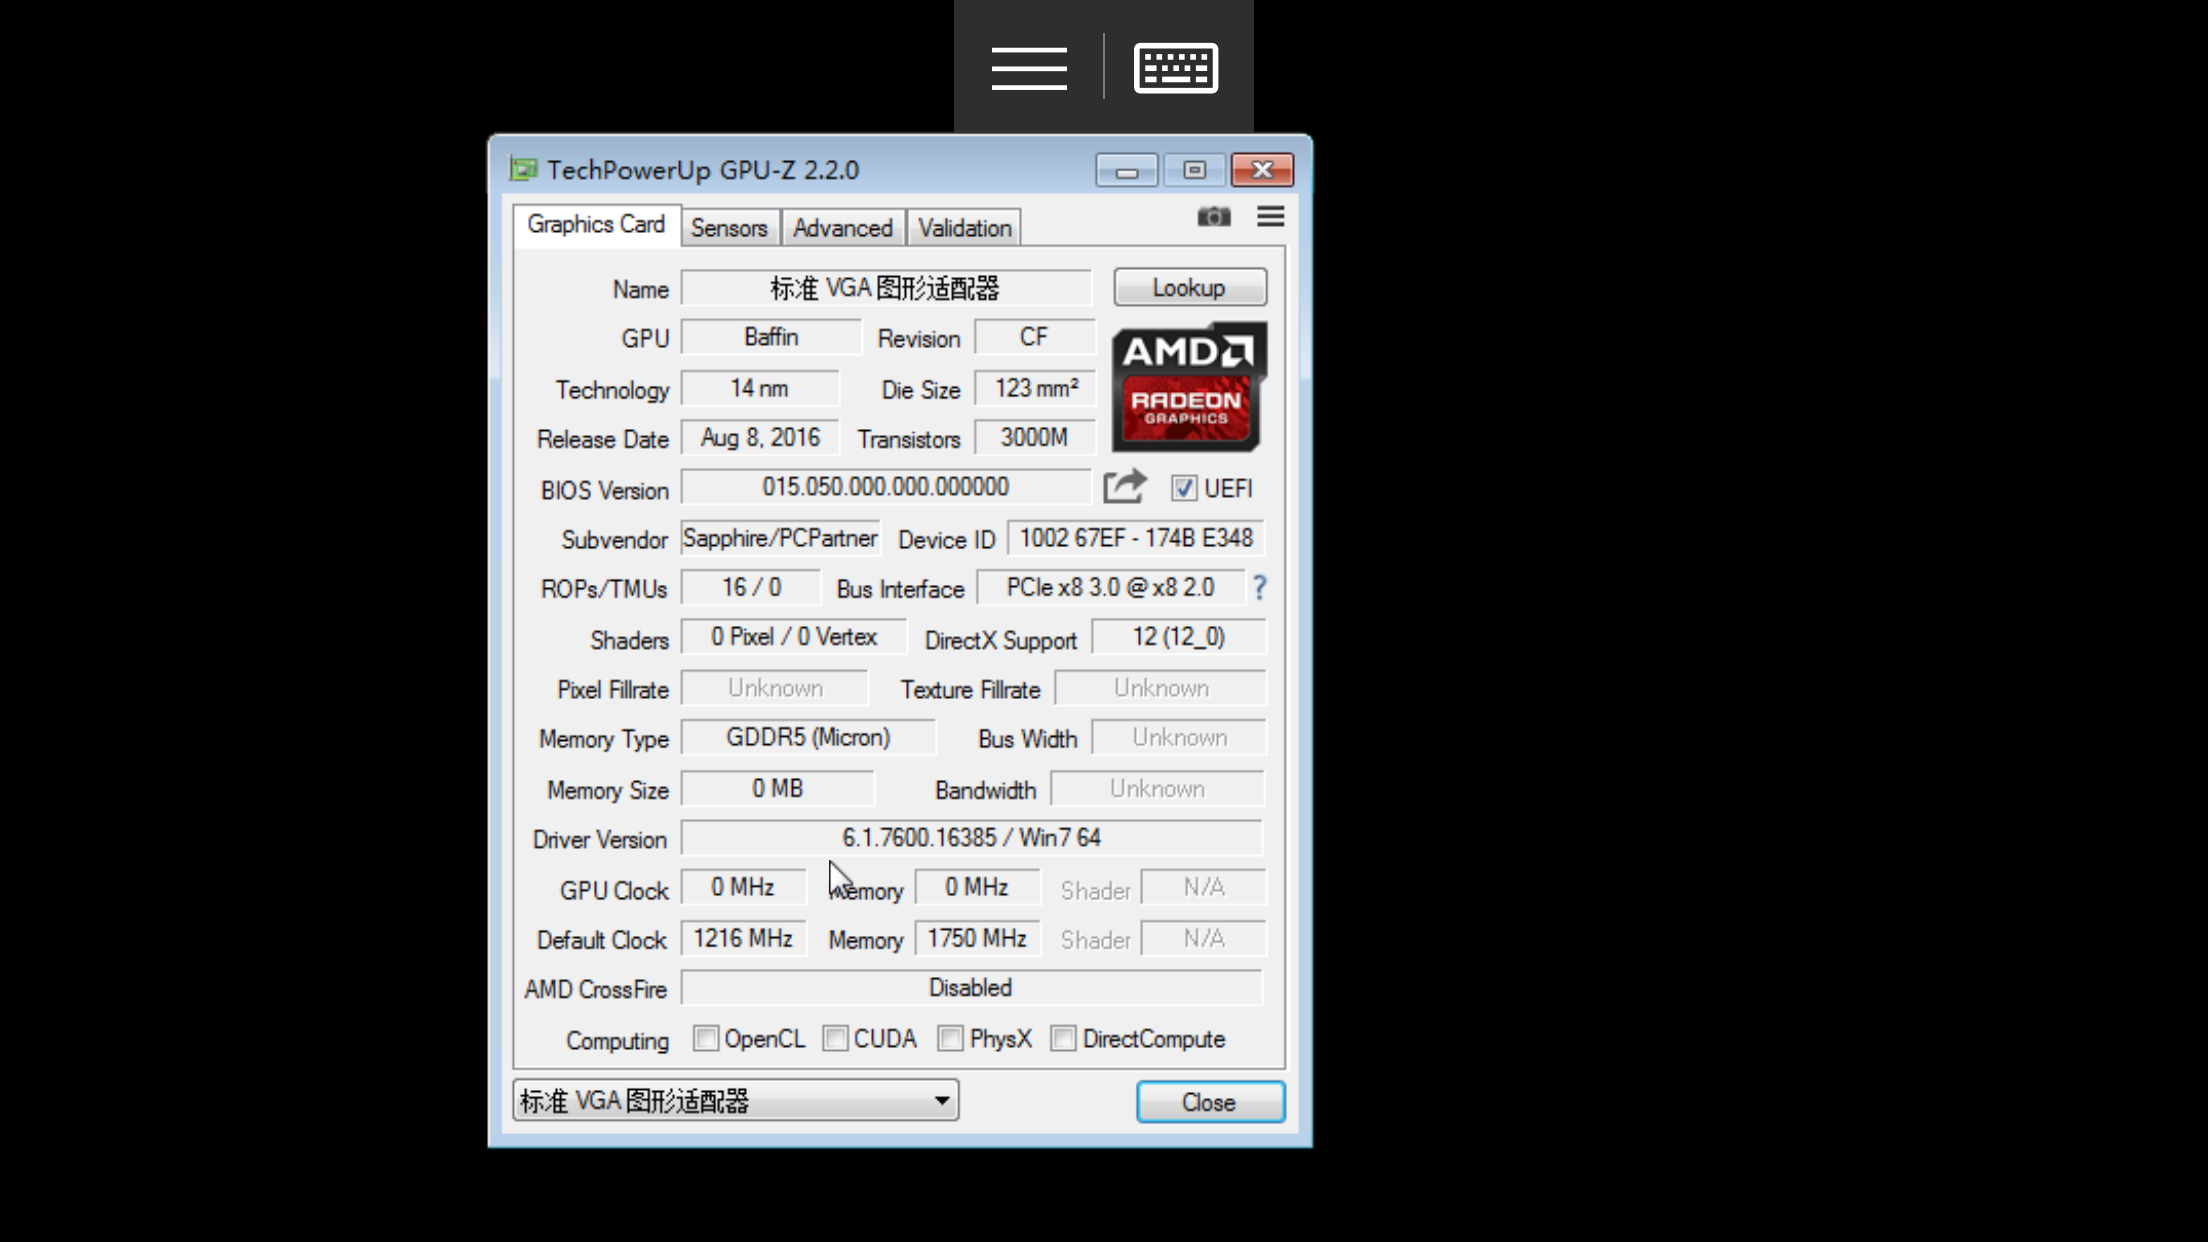2208x1242 pixels.
Task: Click the Technology field 14 nm
Action: point(760,388)
